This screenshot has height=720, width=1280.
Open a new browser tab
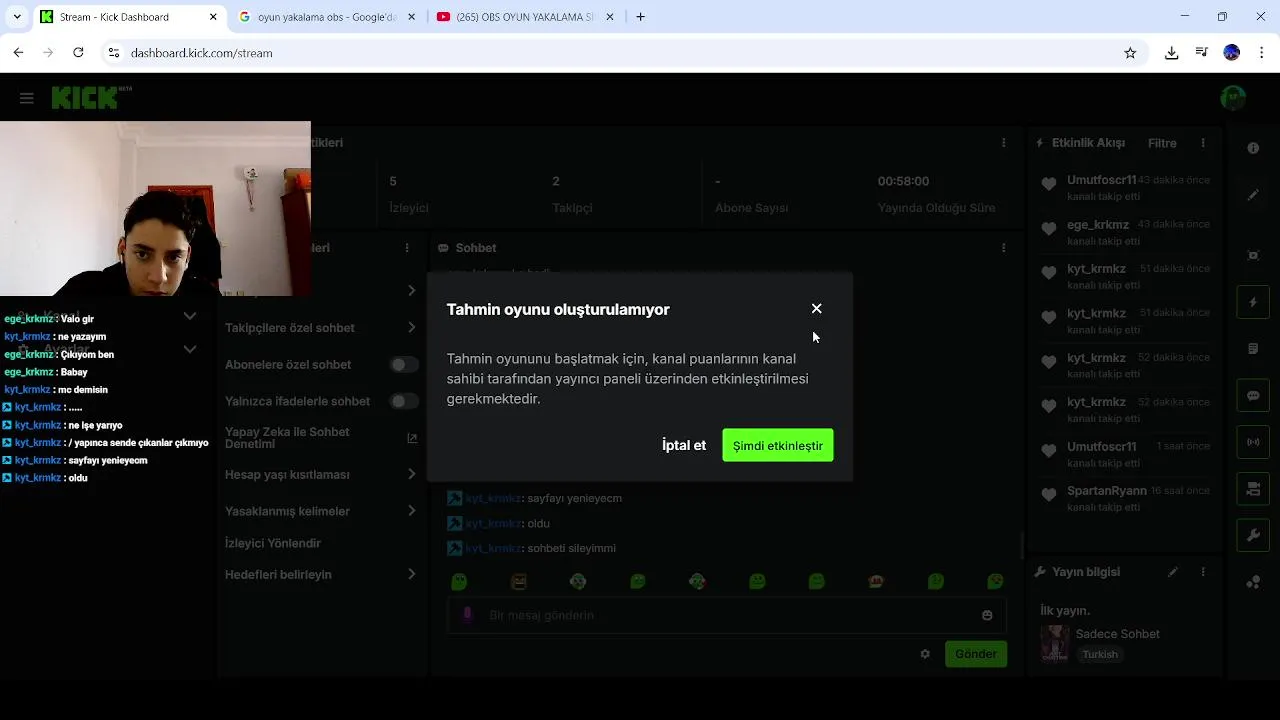point(640,17)
